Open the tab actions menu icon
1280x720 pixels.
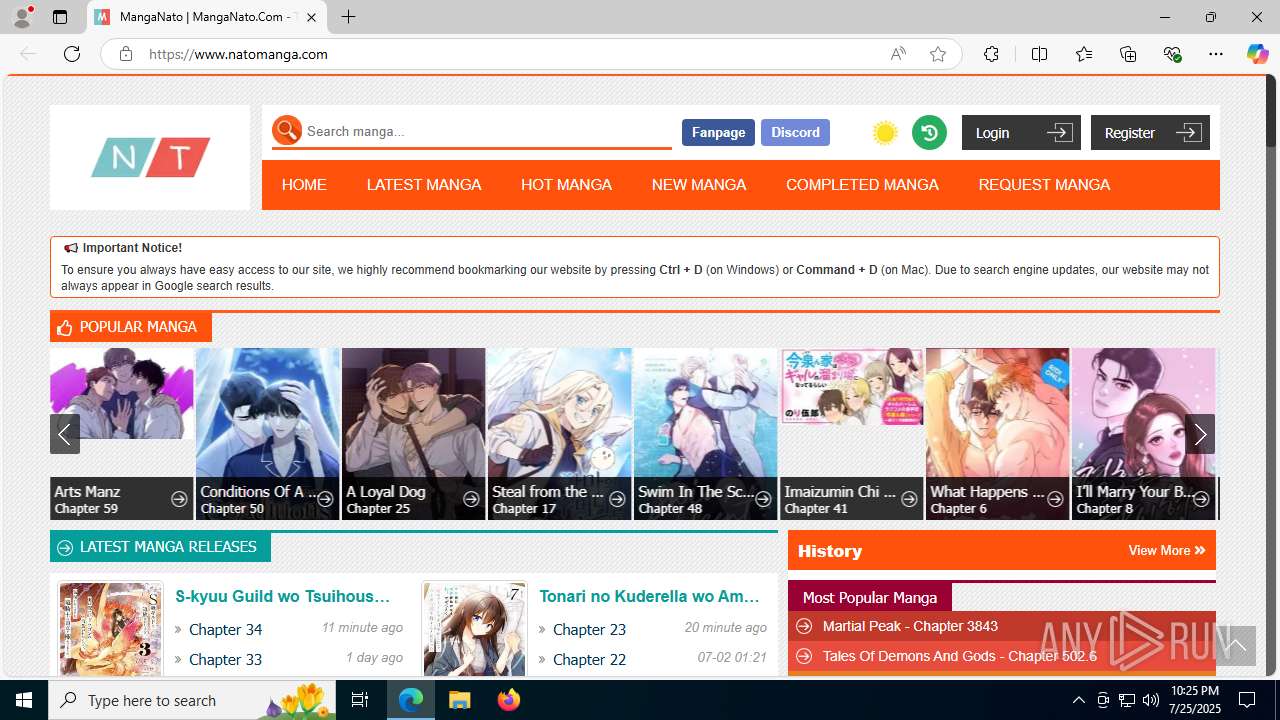pyautogui.click(x=60, y=17)
